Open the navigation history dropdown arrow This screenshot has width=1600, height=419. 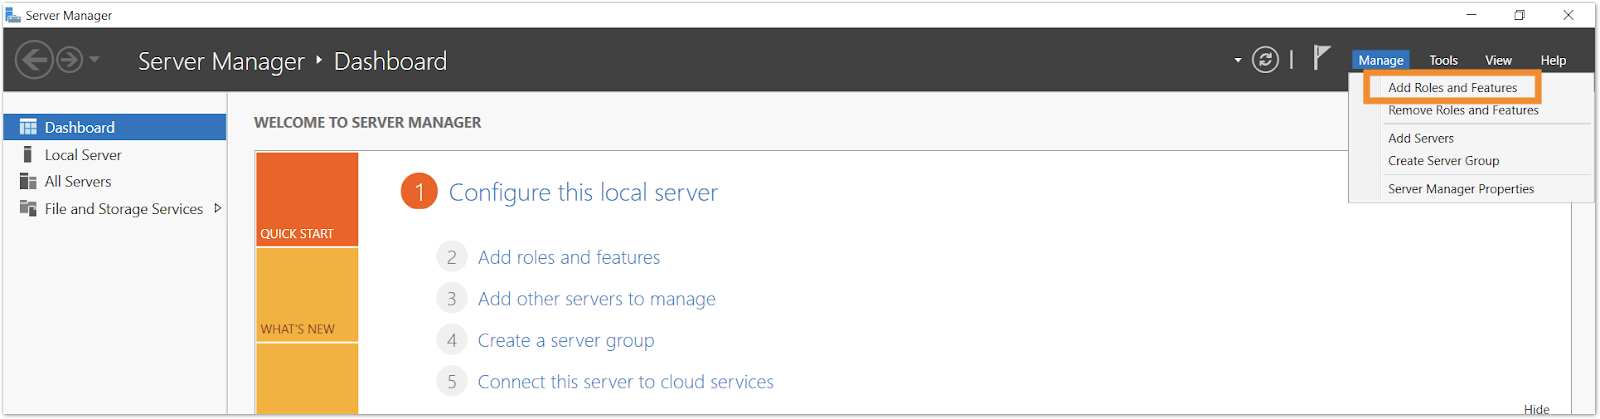95,60
